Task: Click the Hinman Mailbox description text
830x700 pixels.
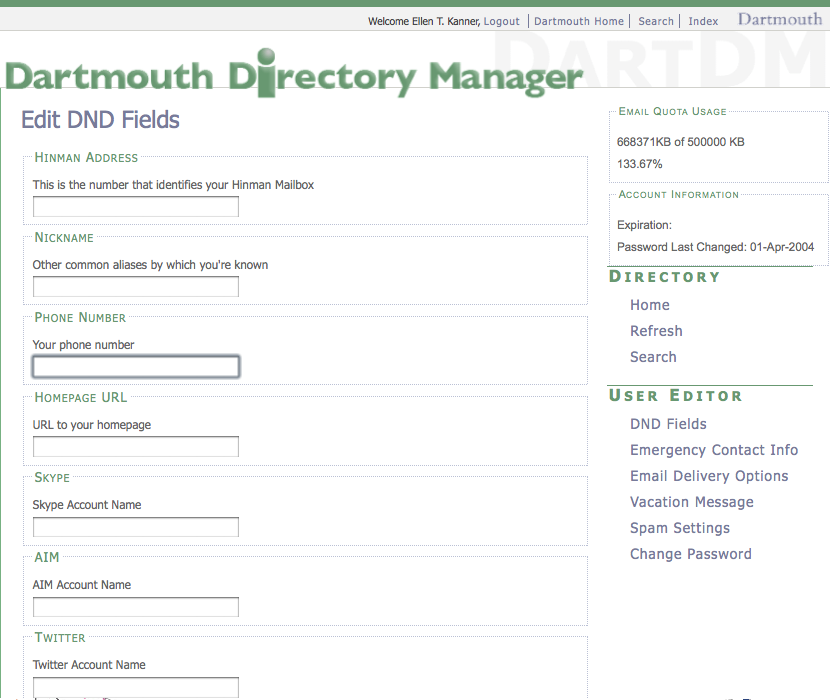Action: (x=173, y=185)
